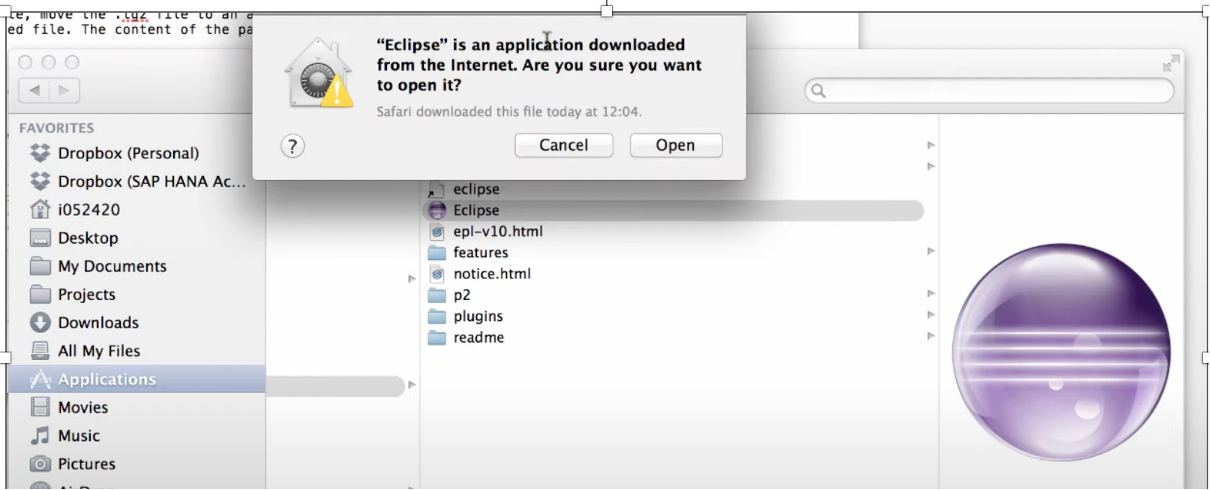Toggle fullscreen with the Finder window arrows
The width and height of the screenshot is (1210, 490).
tap(1170, 63)
